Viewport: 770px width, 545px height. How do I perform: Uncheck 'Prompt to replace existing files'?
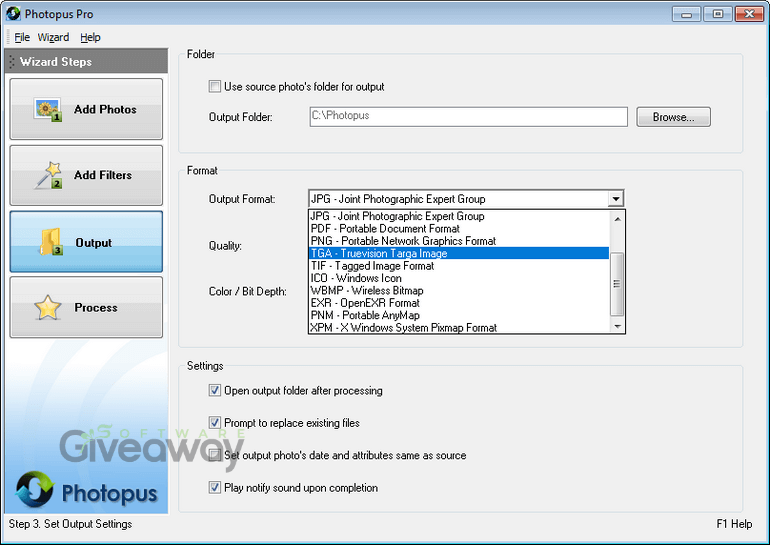click(215, 423)
